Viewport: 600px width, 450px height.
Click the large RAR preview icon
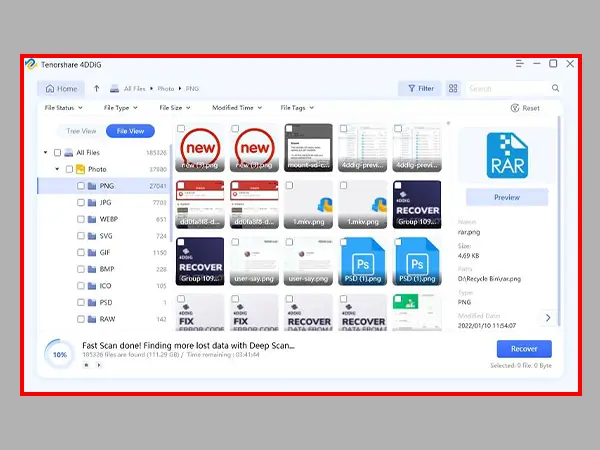[x=507, y=155]
